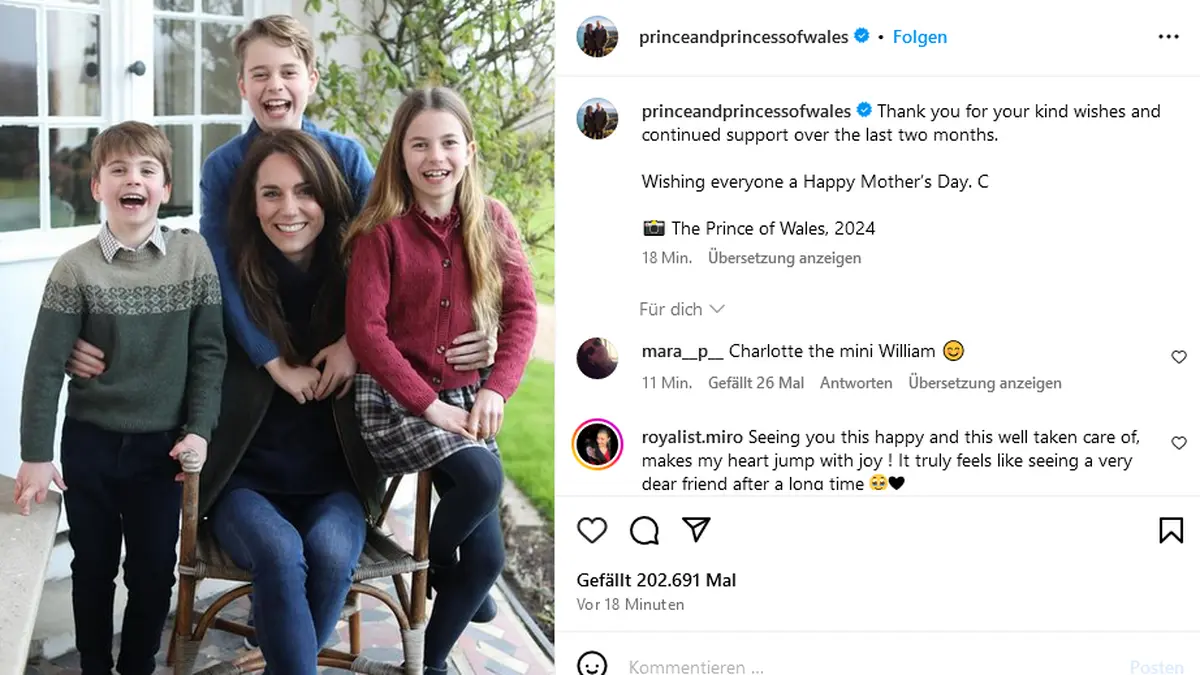
Task: Click the paper plane share icon
Action: tap(696, 530)
